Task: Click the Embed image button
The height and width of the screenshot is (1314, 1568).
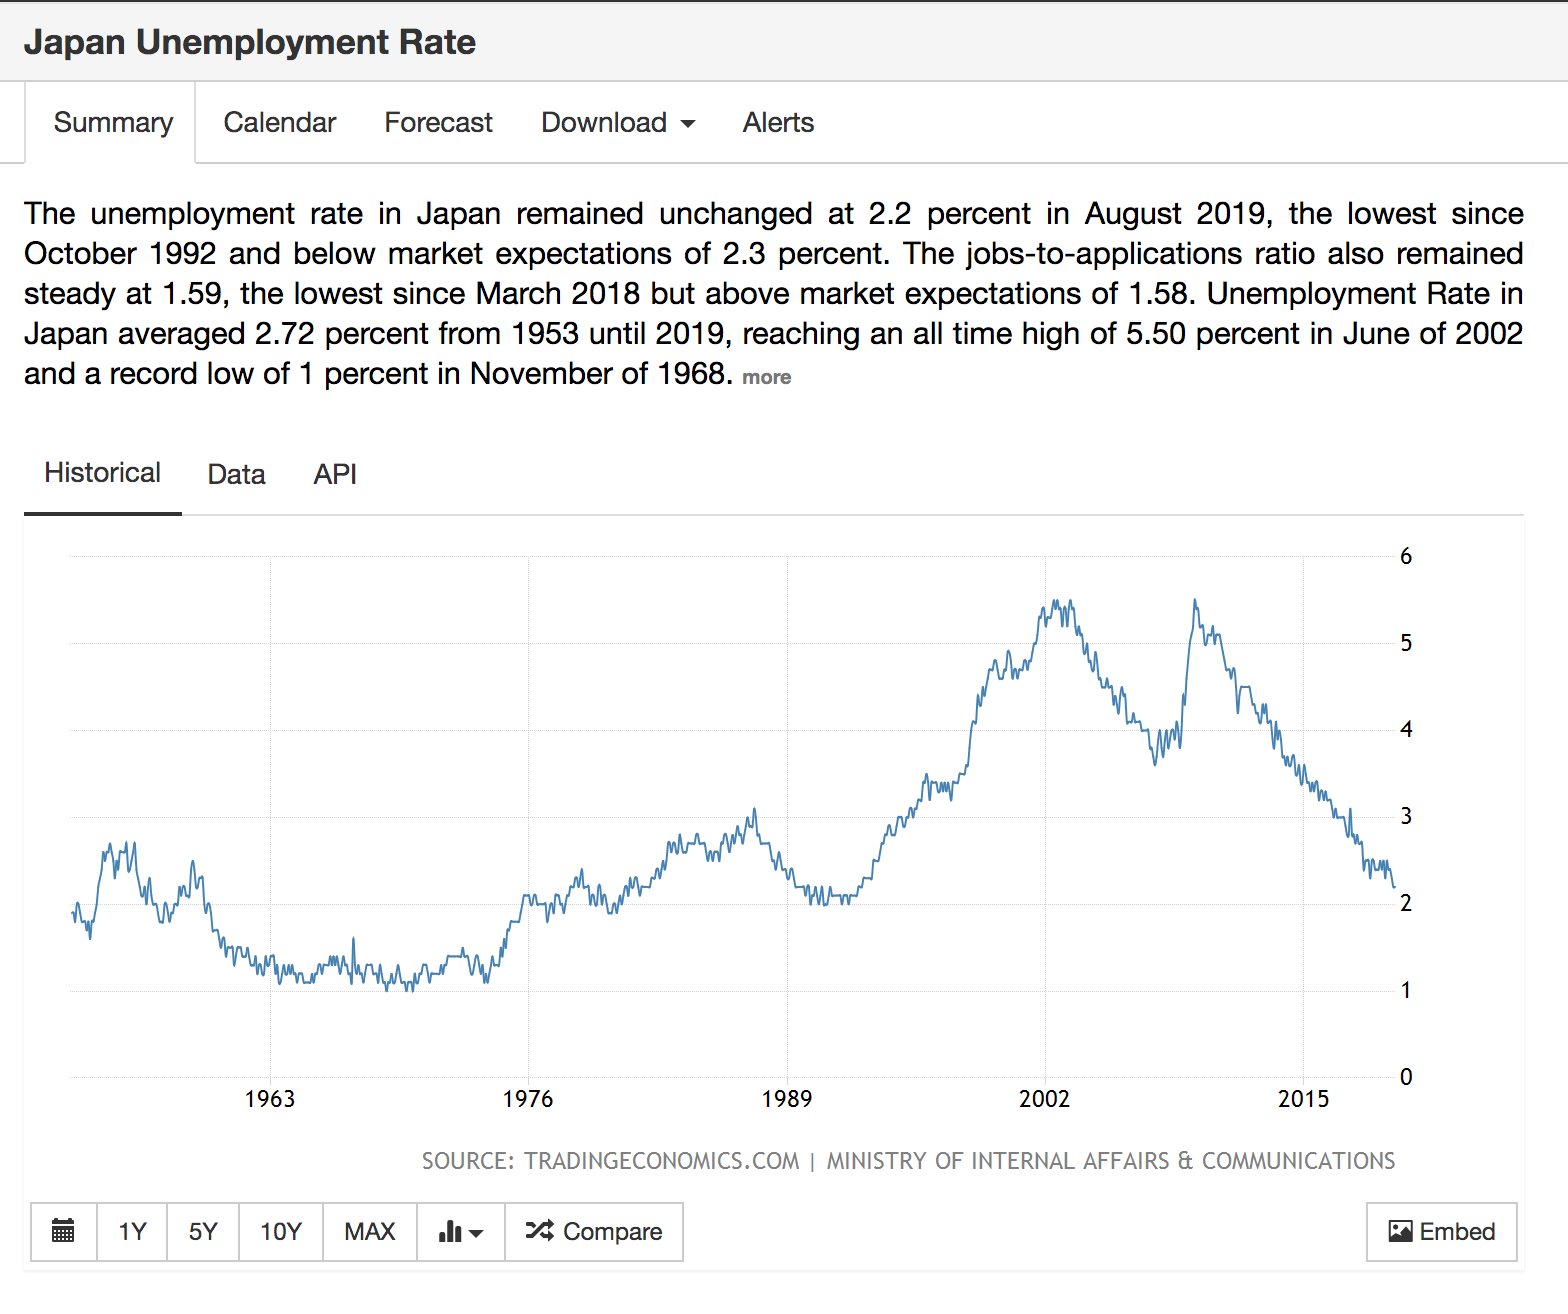Action: click(1441, 1231)
